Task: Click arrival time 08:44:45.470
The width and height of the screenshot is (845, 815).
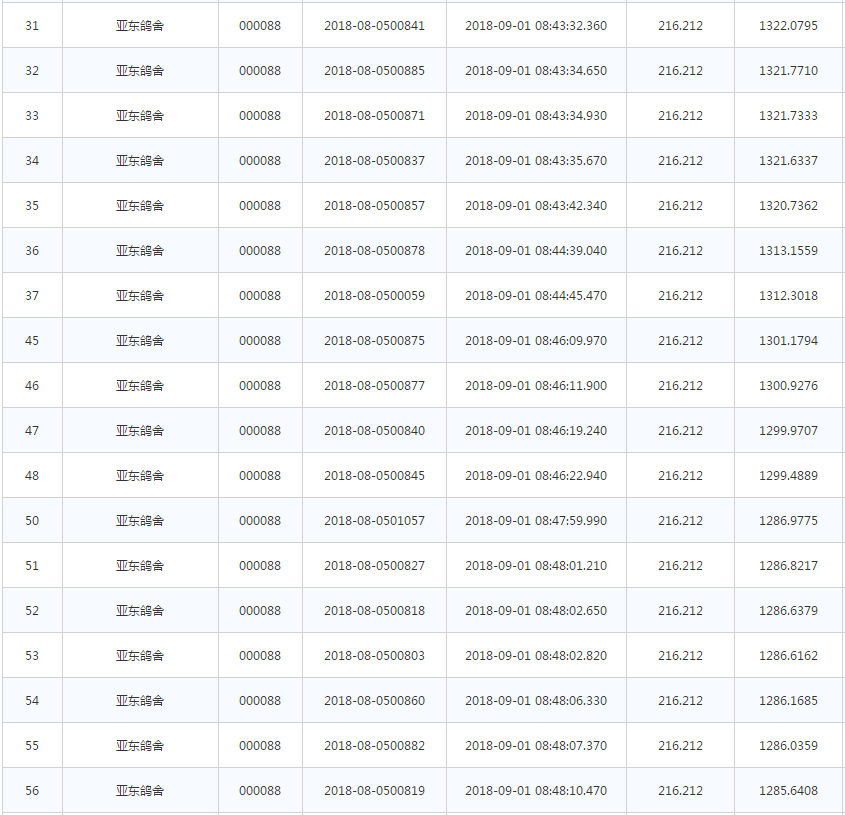Action: pyautogui.click(x=571, y=295)
